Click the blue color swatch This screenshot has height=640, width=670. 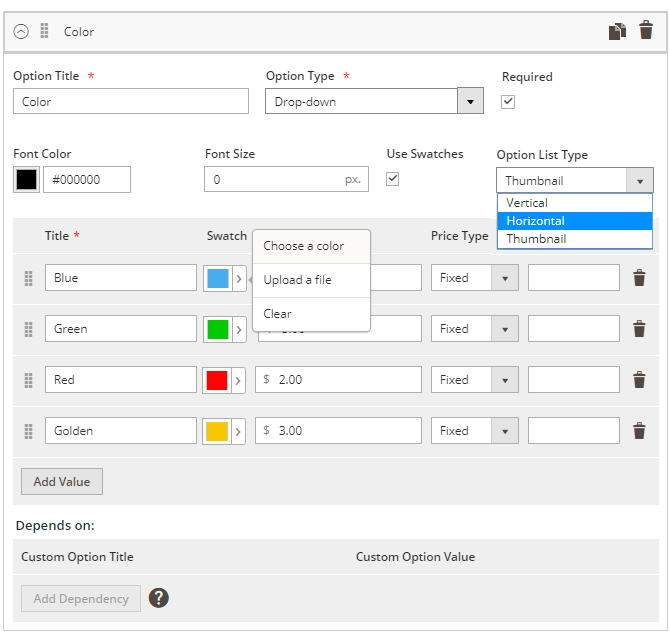pyautogui.click(x=218, y=279)
